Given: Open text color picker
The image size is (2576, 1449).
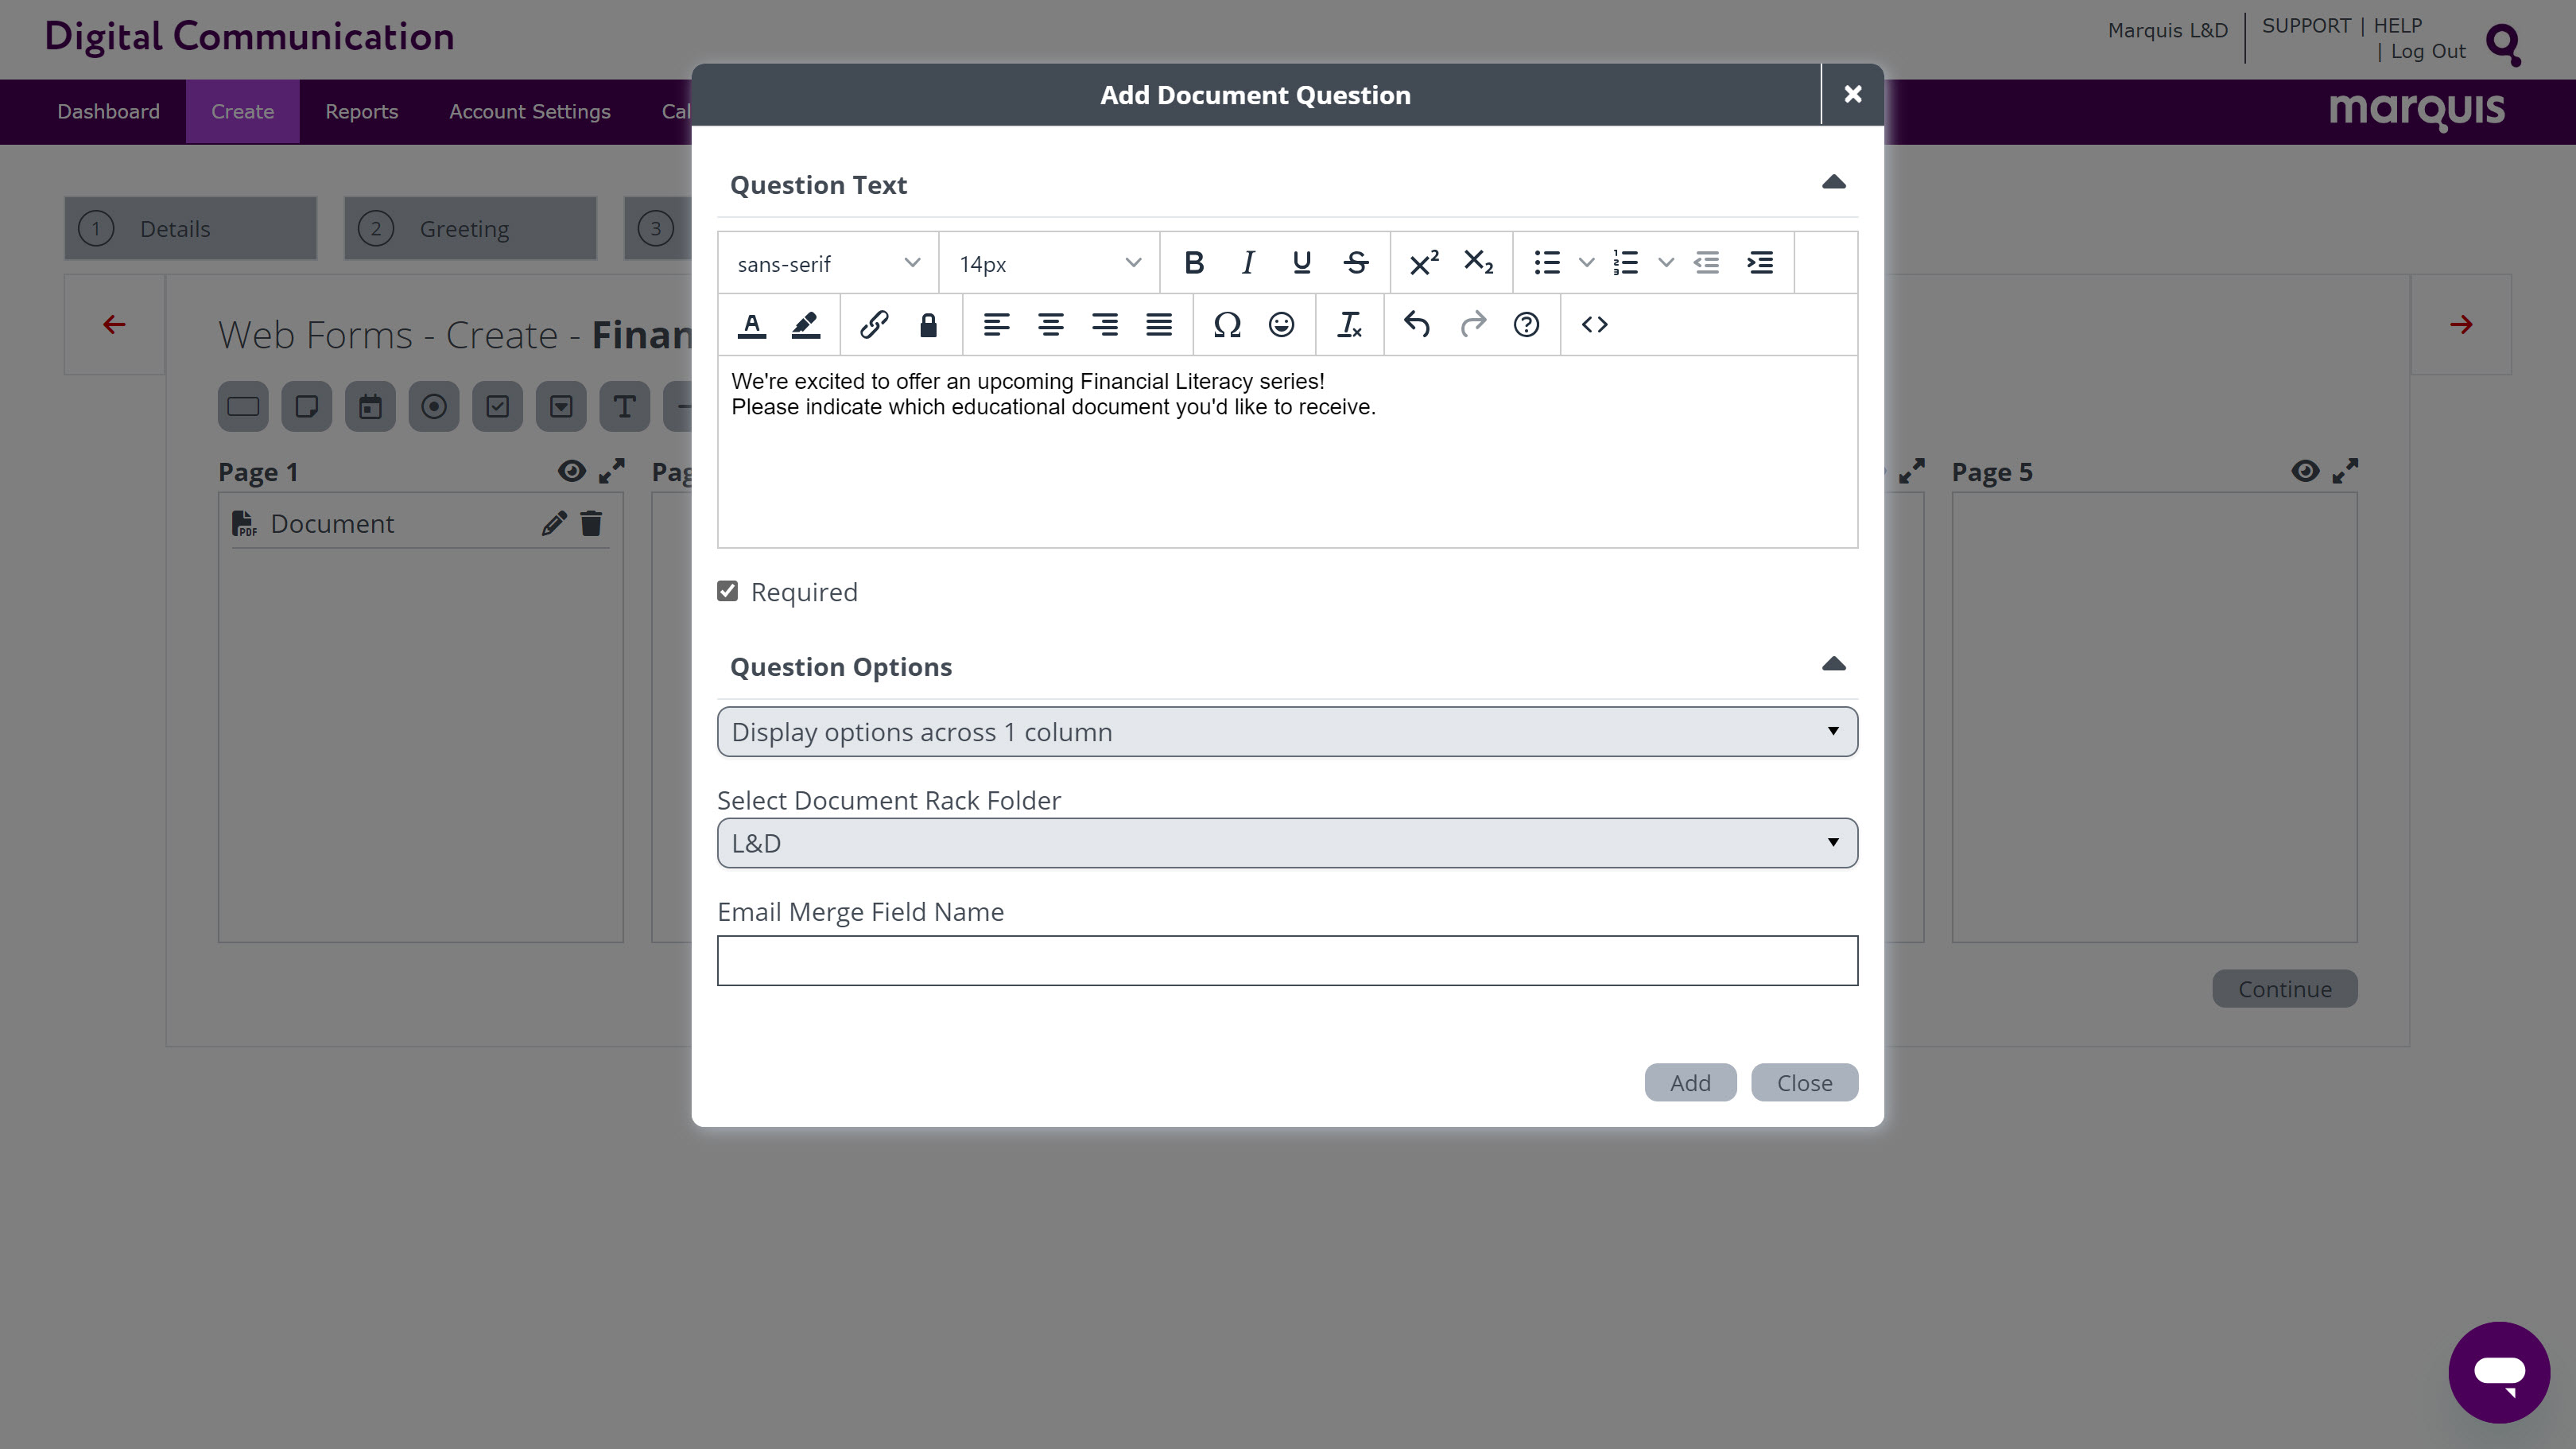Looking at the screenshot, I should (752, 325).
